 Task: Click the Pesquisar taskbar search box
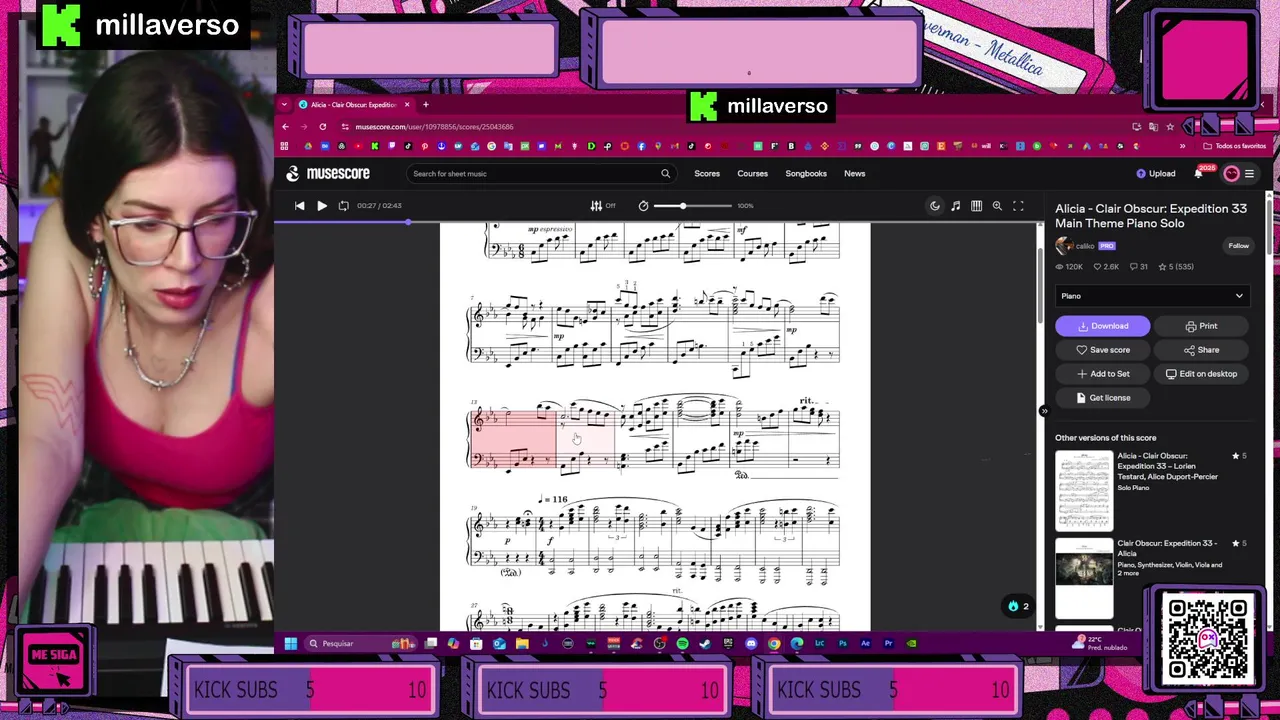(x=360, y=643)
